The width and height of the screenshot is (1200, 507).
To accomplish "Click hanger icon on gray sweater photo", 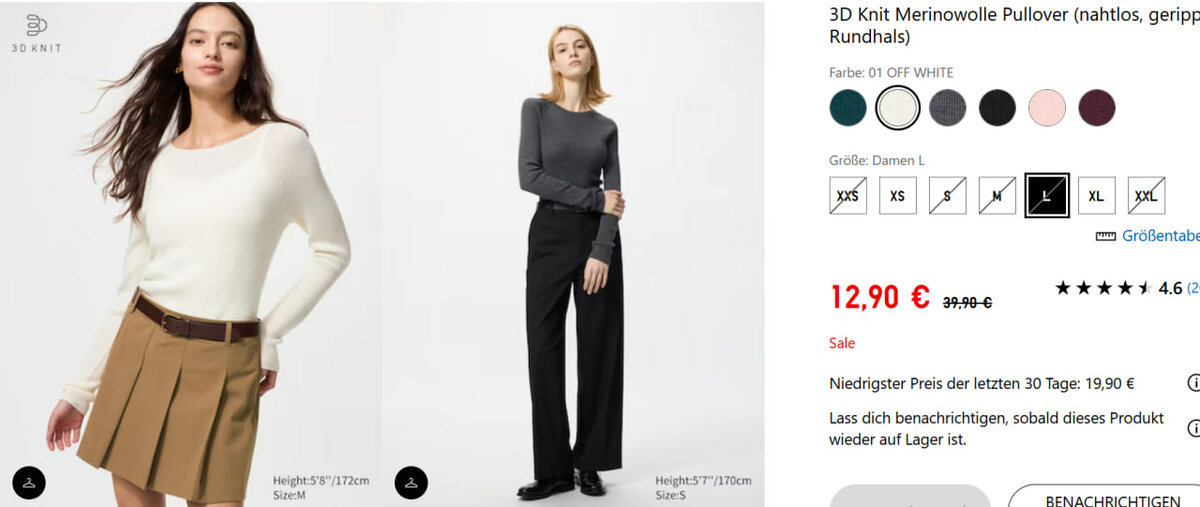I will point(411,482).
